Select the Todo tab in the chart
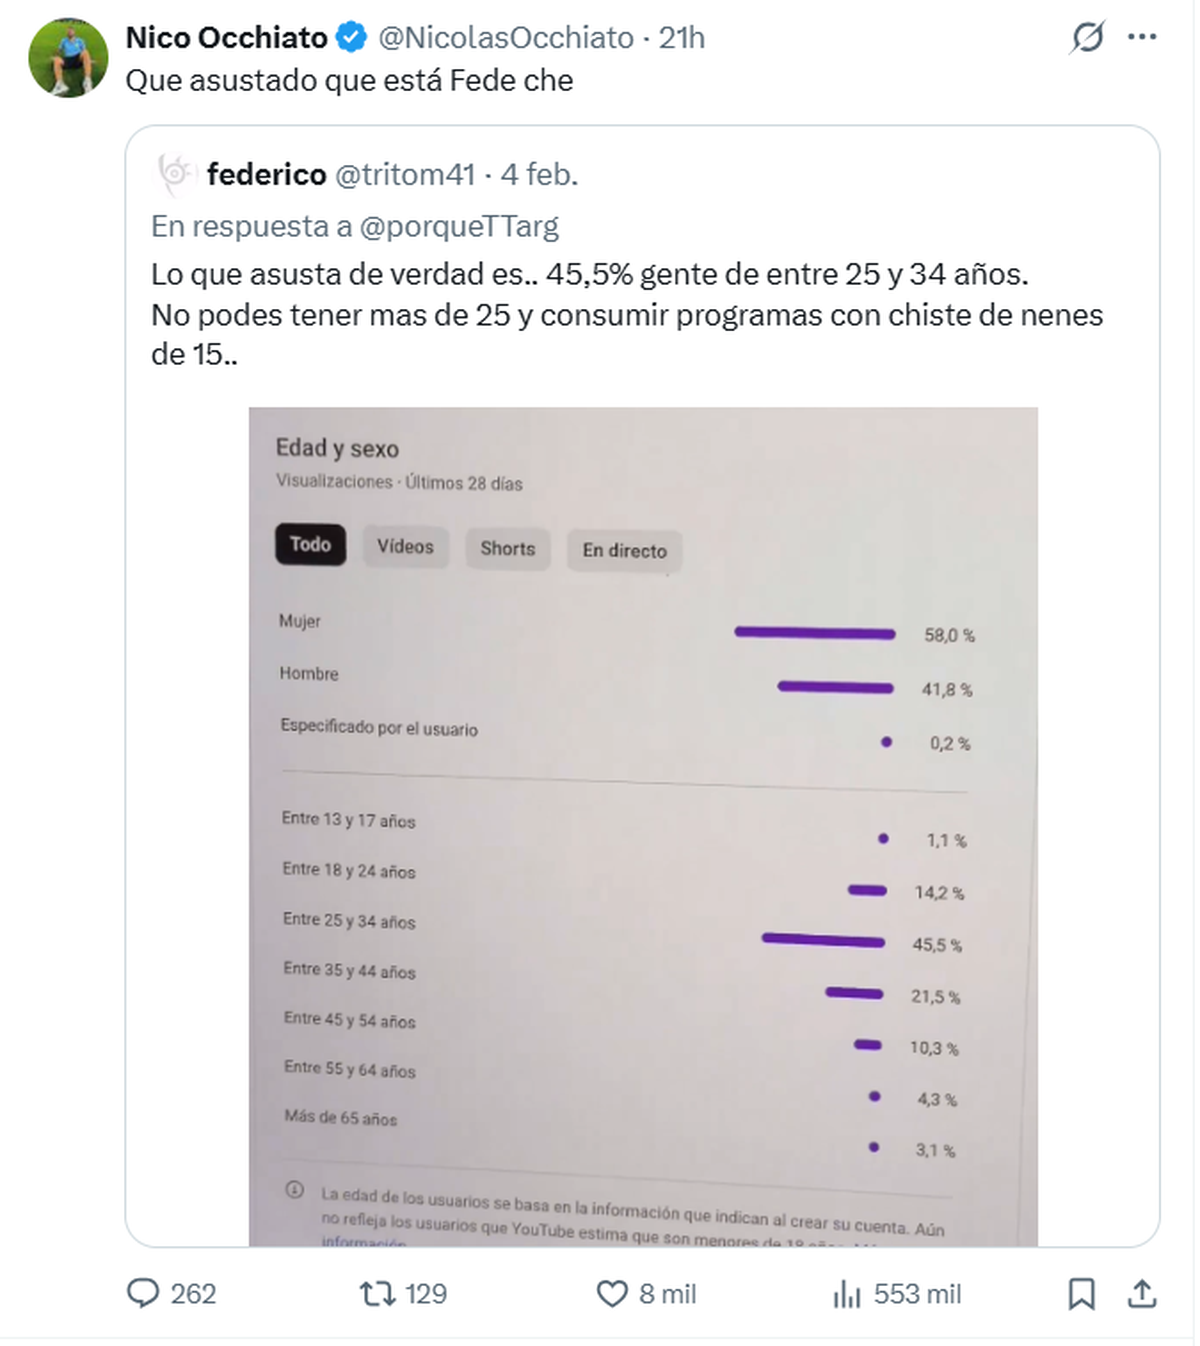Image resolution: width=1200 pixels, height=1346 pixels. pyautogui.click(x=310, y=545)
